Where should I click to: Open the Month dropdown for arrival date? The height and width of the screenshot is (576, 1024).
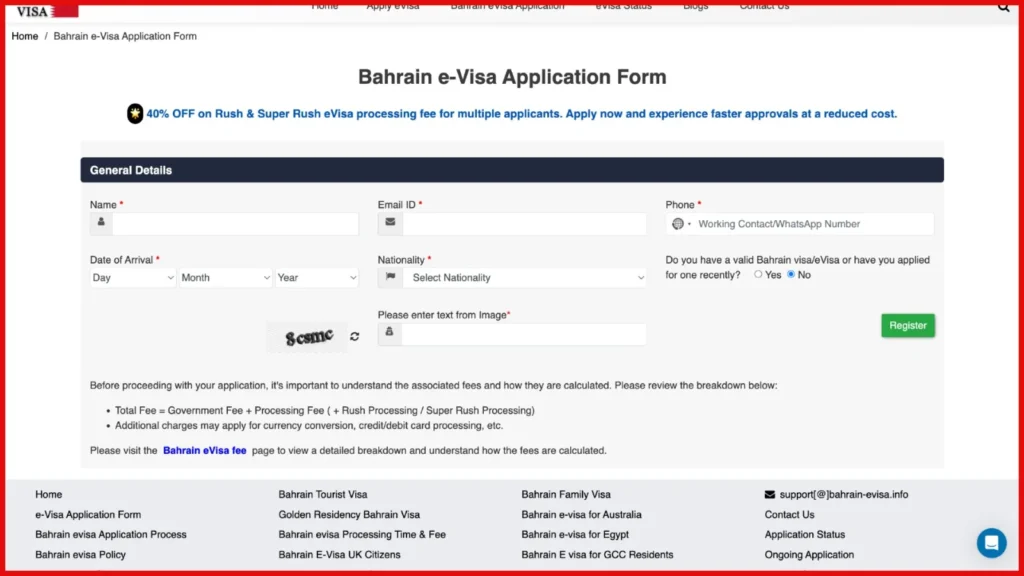pyautogui.click(x=225, y=278)
